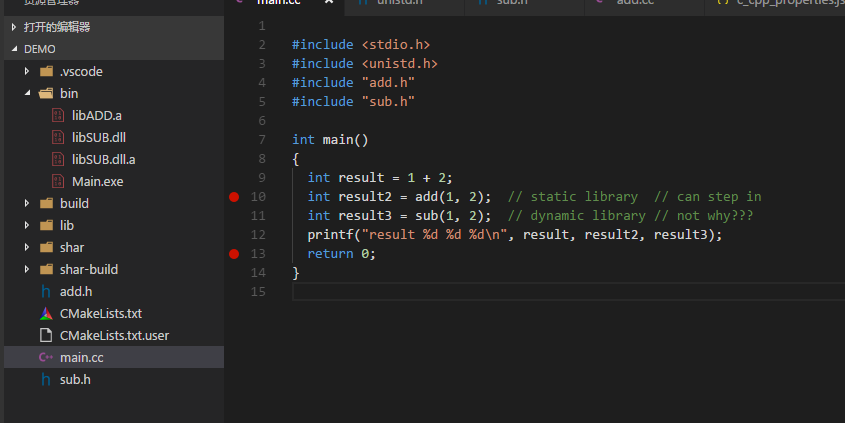Click the C++ icon of main.cc
Viewport: 845px width, 423px height.
coord(46,357)
